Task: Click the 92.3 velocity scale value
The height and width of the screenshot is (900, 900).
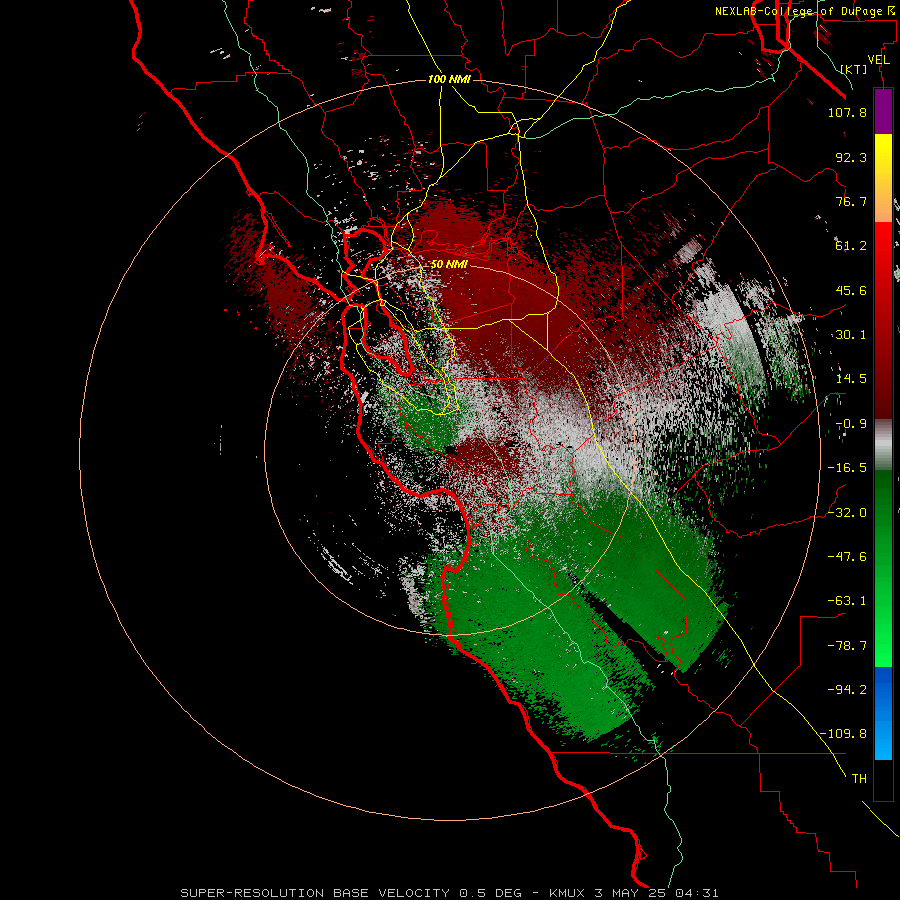Action: click(x=851, y=157)
